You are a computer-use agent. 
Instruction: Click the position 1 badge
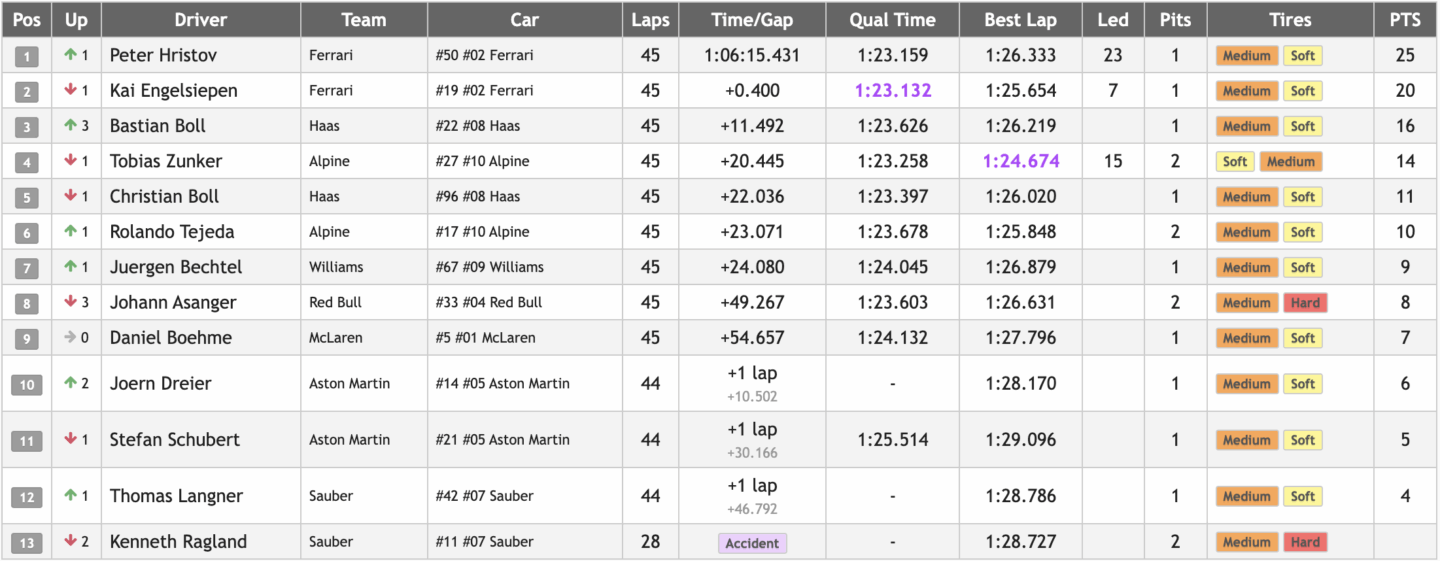point(27,56)
